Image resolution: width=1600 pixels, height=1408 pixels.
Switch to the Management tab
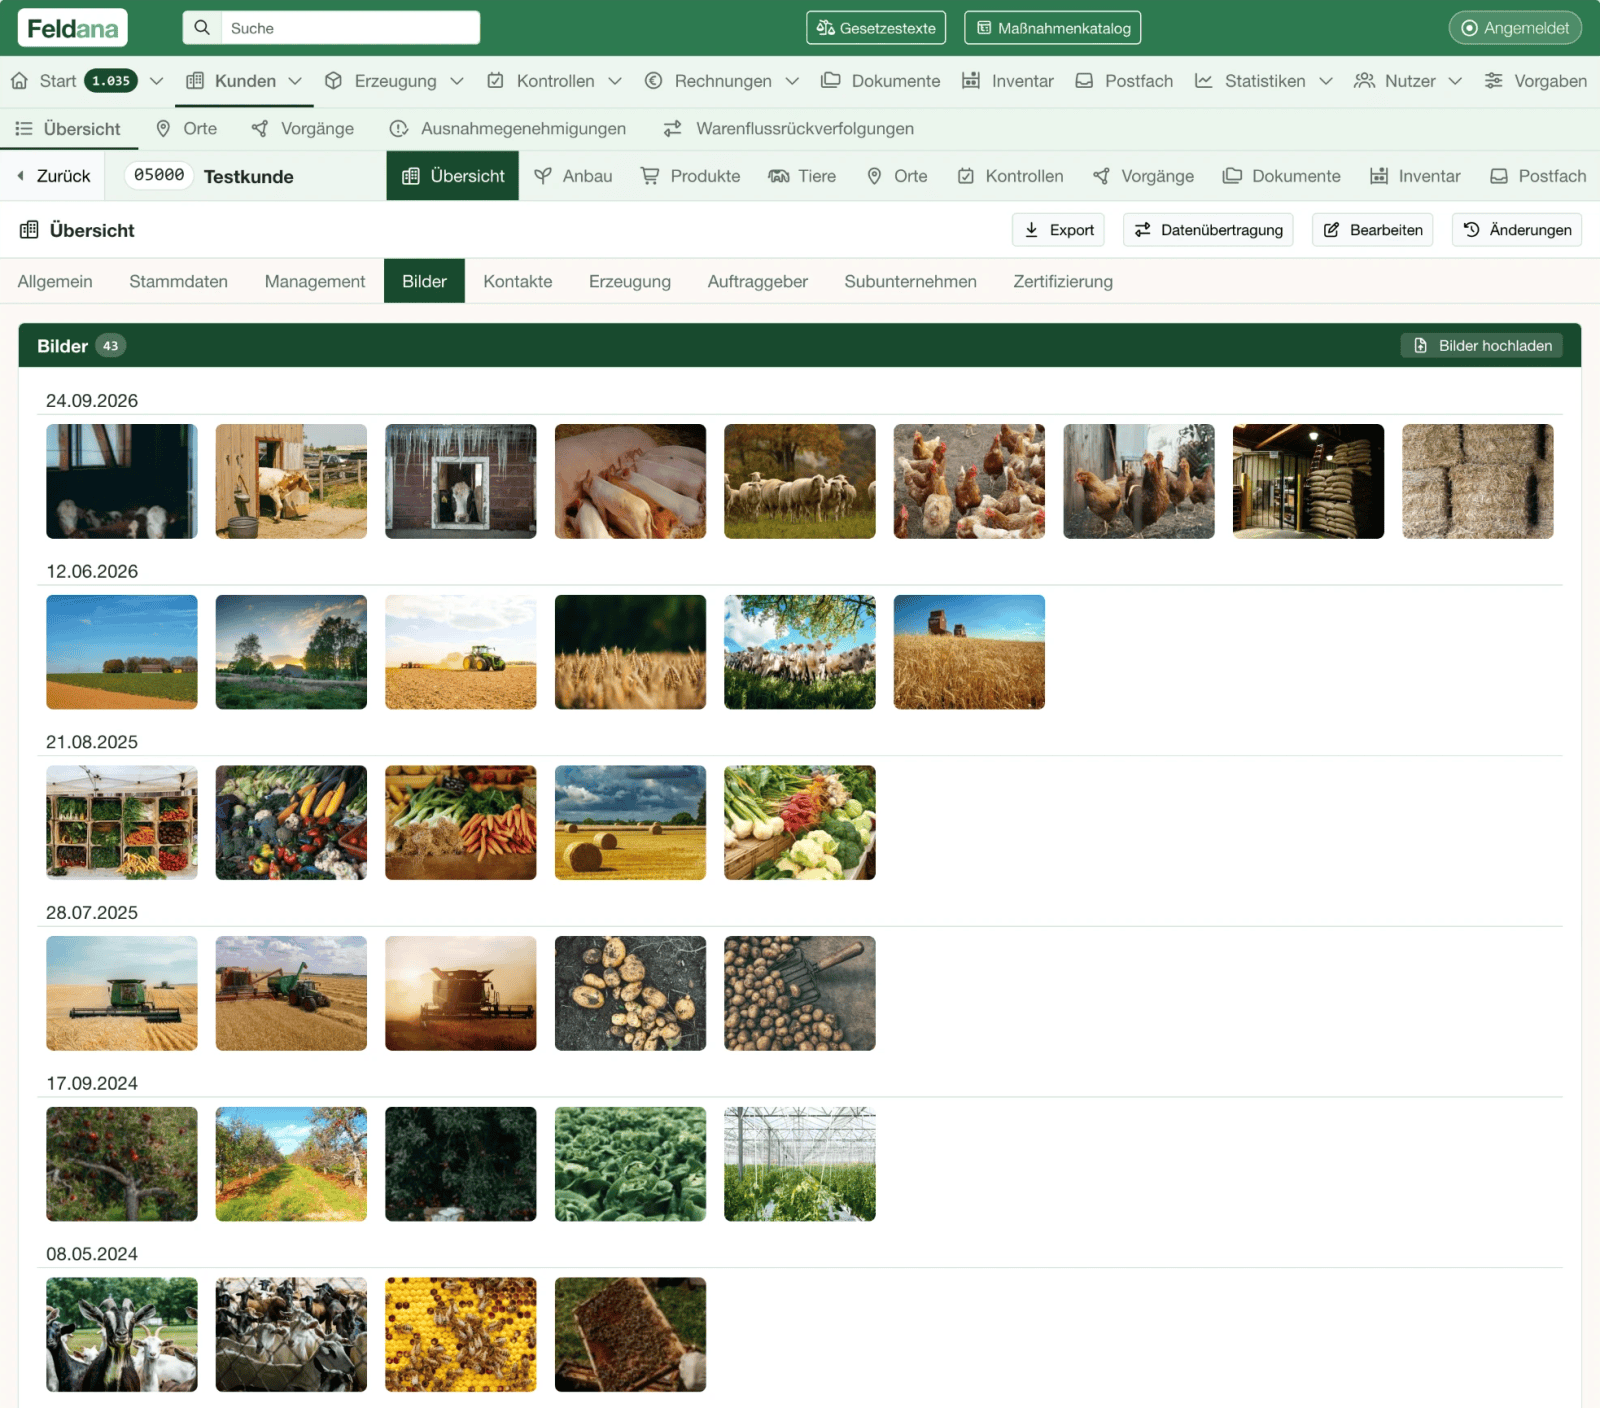(x=315, y=282)
